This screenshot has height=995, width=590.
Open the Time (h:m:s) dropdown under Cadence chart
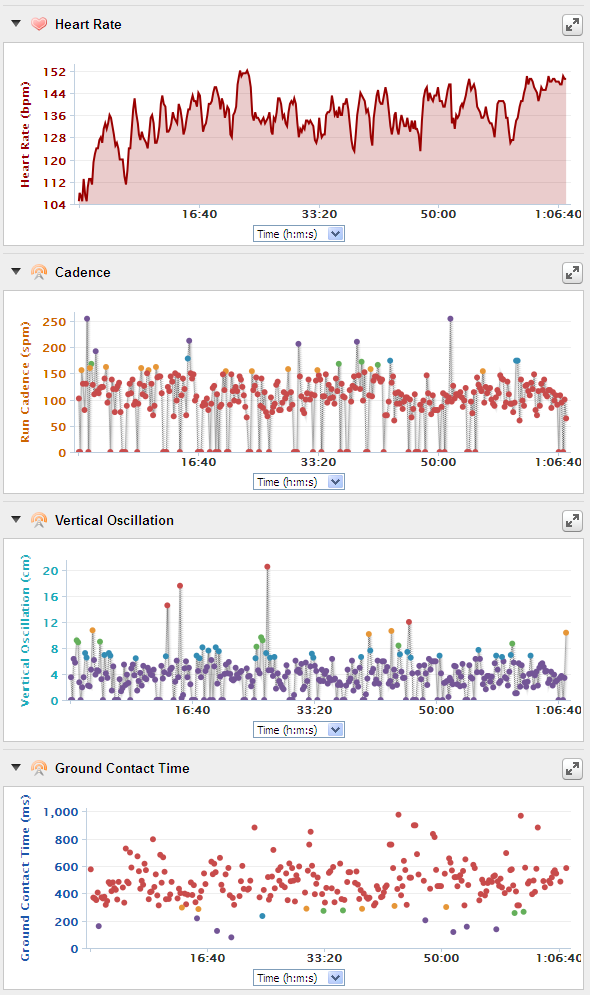tap(299, 482)
